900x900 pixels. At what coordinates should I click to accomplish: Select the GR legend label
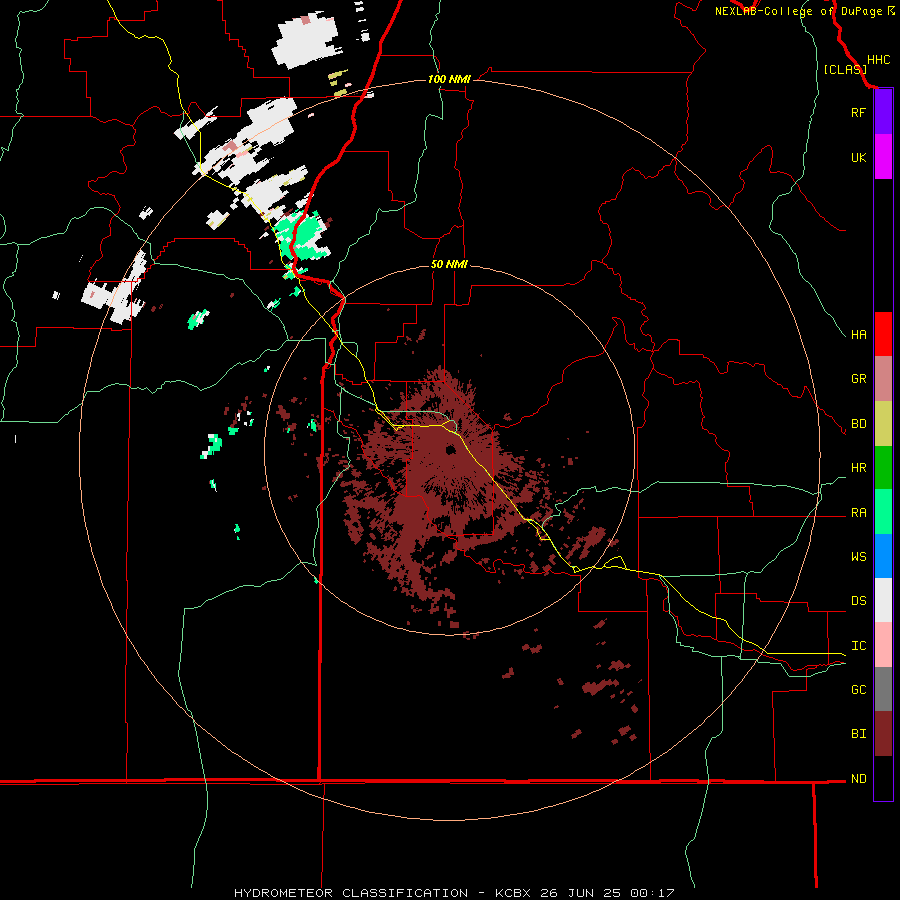click(858, 379)
